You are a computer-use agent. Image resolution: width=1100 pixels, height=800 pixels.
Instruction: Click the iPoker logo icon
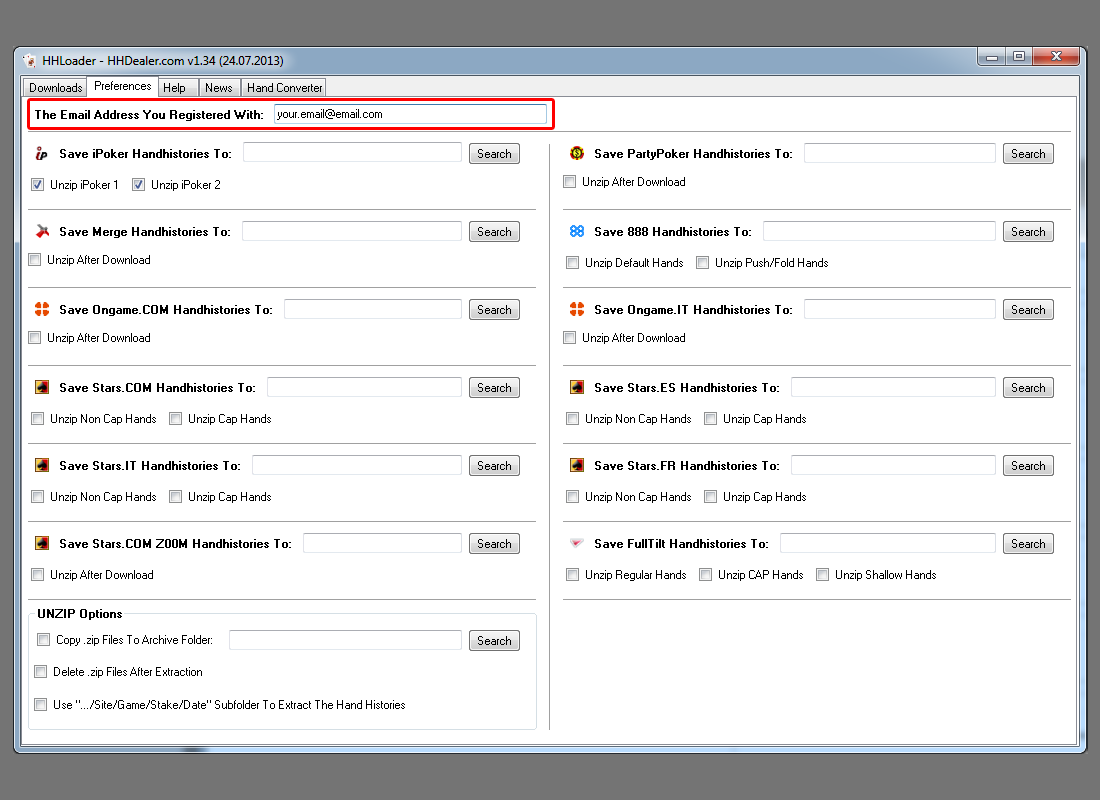tap(41, 154)
